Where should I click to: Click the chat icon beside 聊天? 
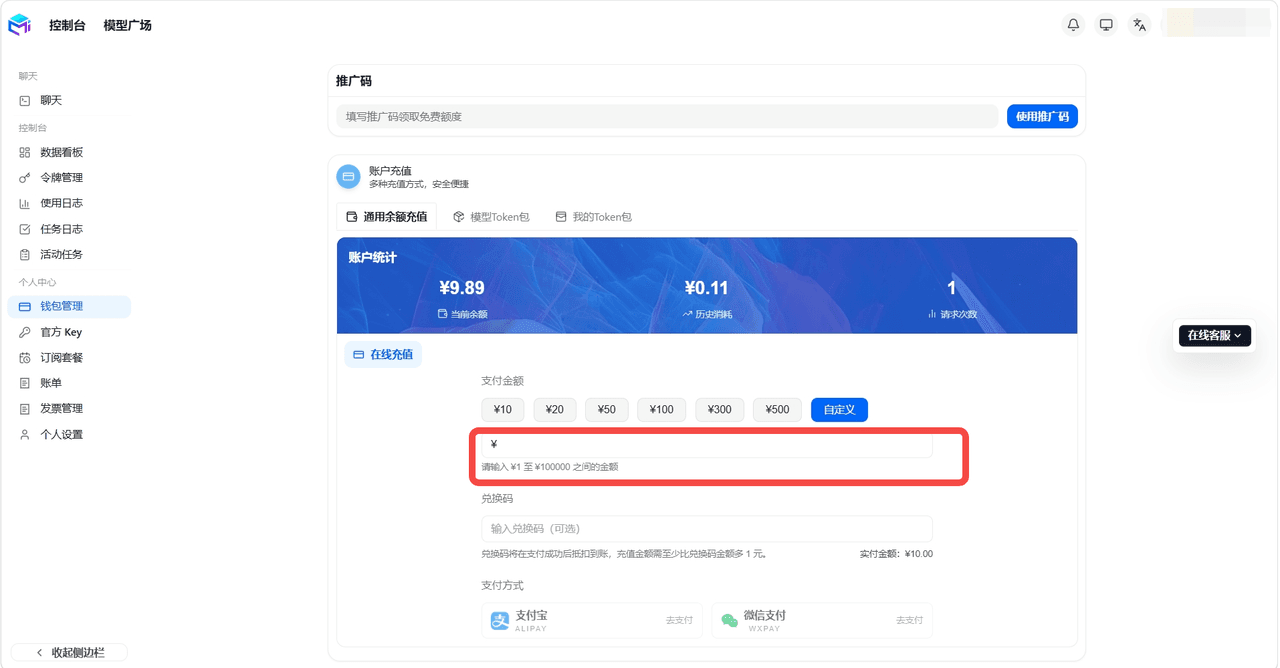(x=25, y=101)
